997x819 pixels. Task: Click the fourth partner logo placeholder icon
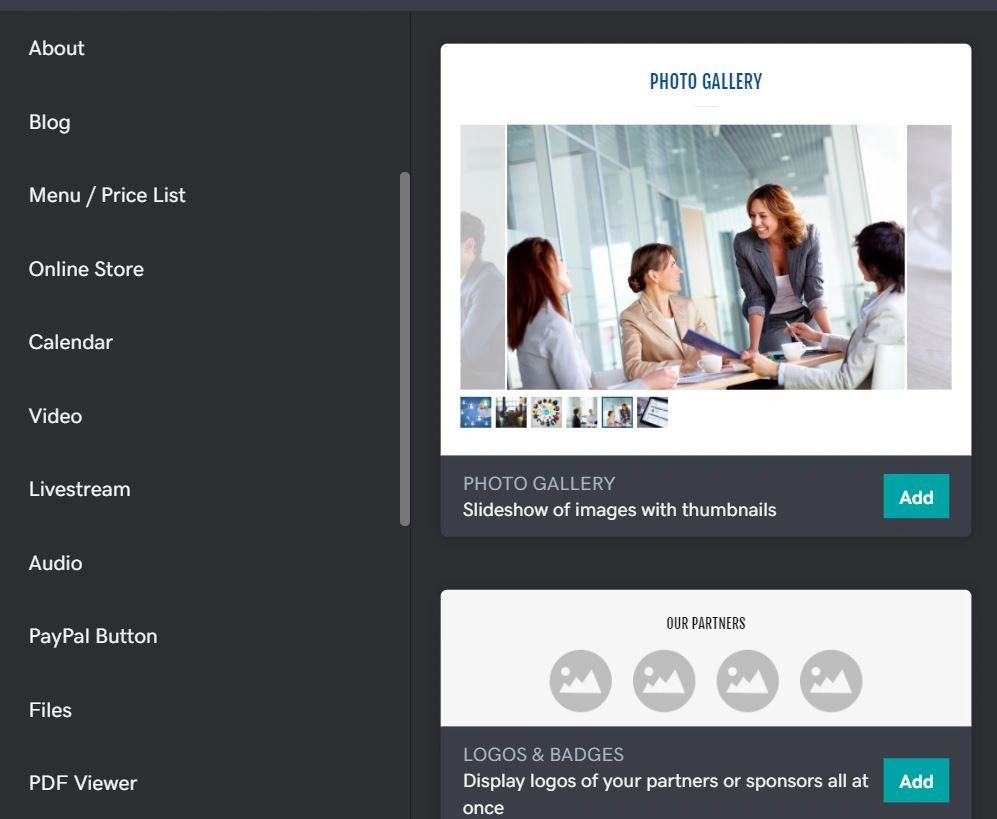[831, 680]
